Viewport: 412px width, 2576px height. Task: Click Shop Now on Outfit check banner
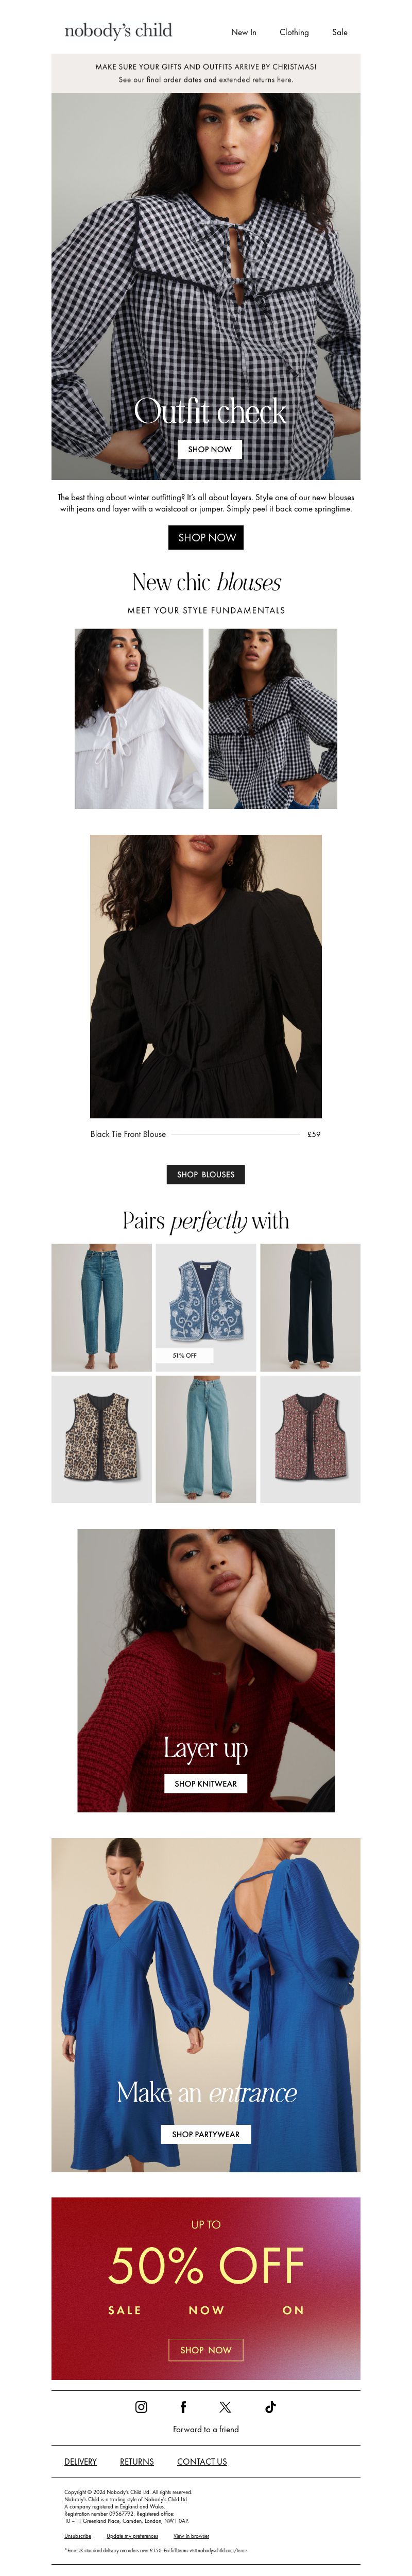pyautogui.click(x=209, y=449)
